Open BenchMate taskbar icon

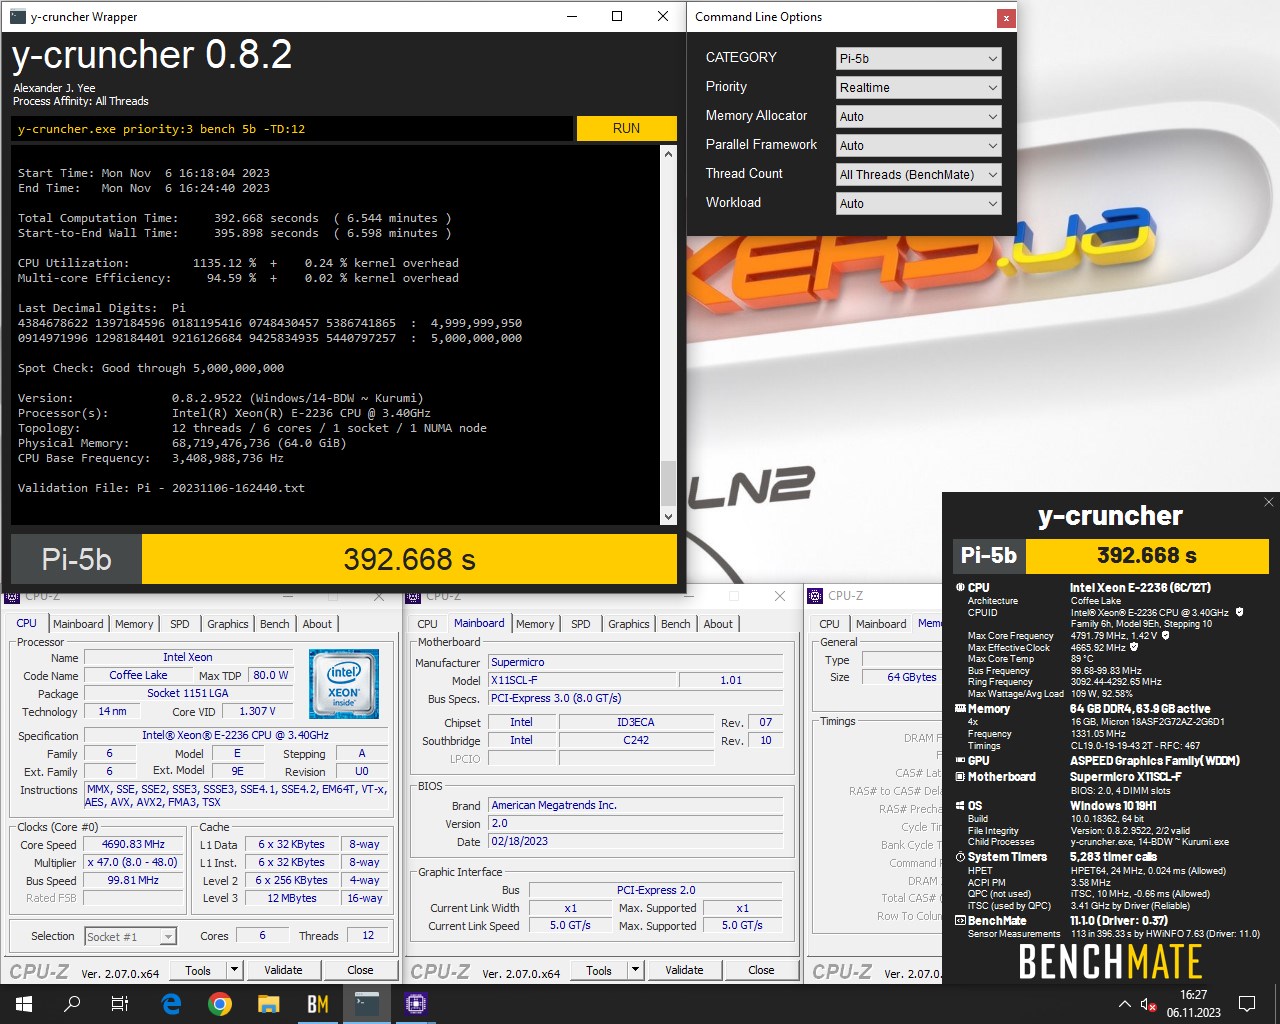(318, 1004)
